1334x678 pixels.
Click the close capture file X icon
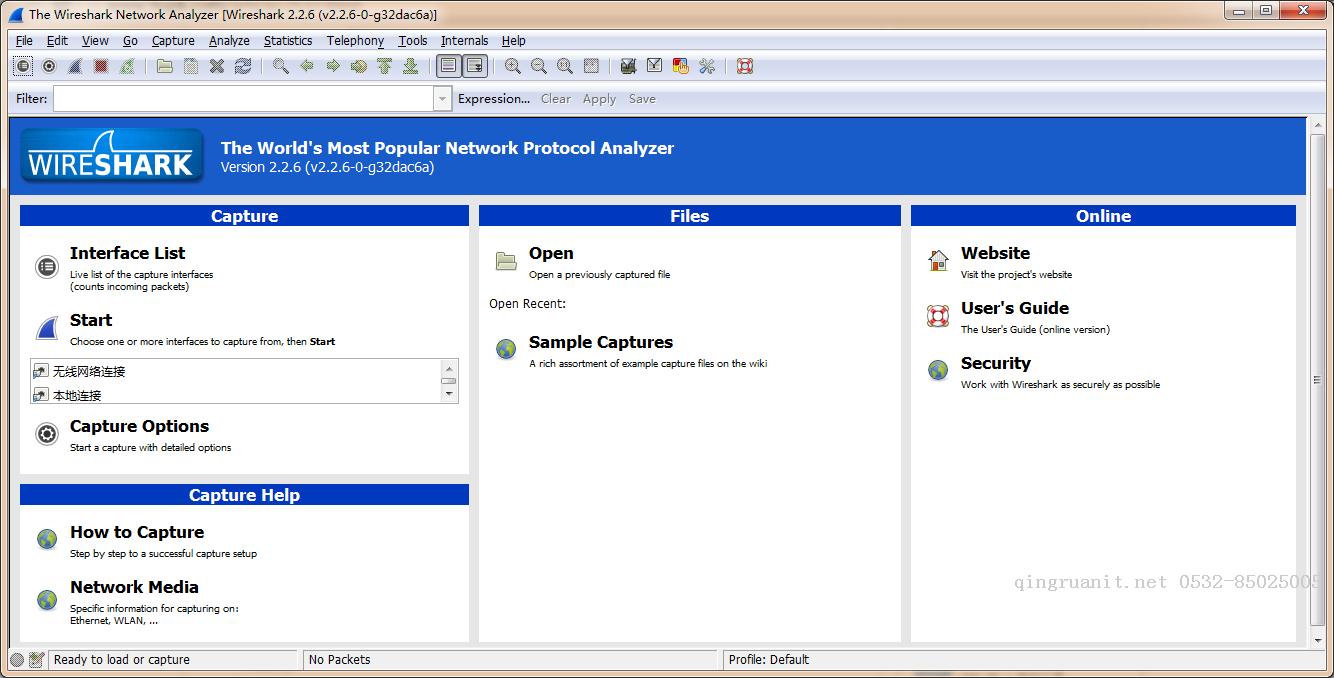point(217,66)
